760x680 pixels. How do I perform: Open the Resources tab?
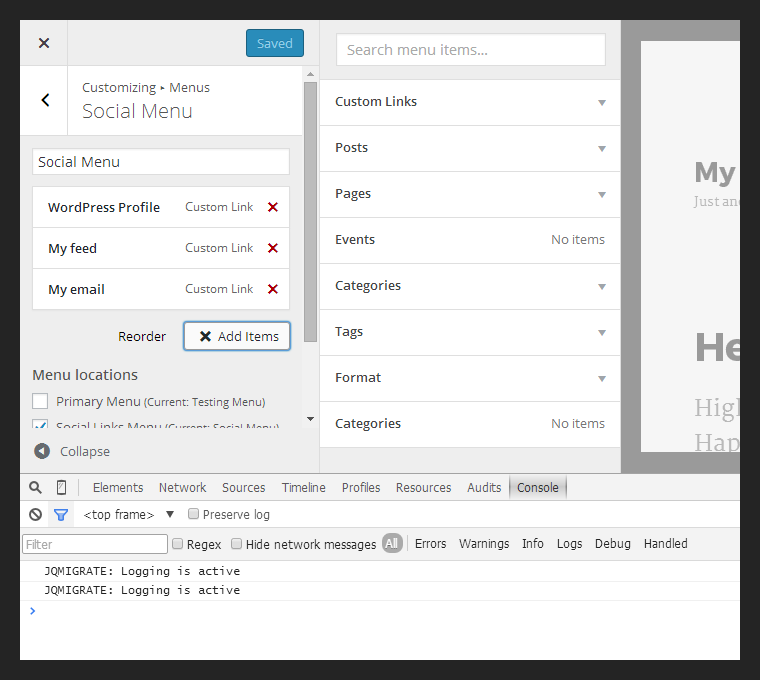pos(423,487)
